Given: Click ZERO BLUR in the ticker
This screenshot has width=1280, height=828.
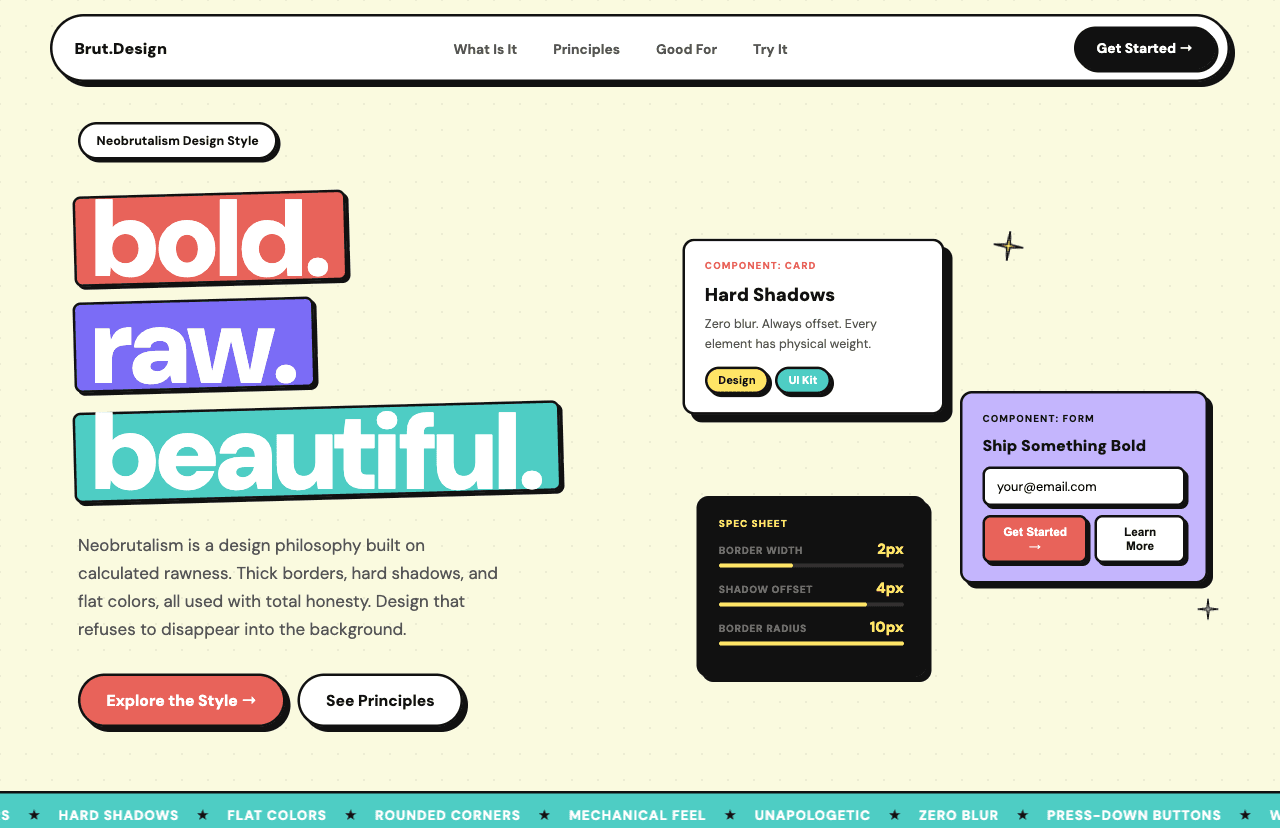Looking at the screenshot, I should pos(958,815).
